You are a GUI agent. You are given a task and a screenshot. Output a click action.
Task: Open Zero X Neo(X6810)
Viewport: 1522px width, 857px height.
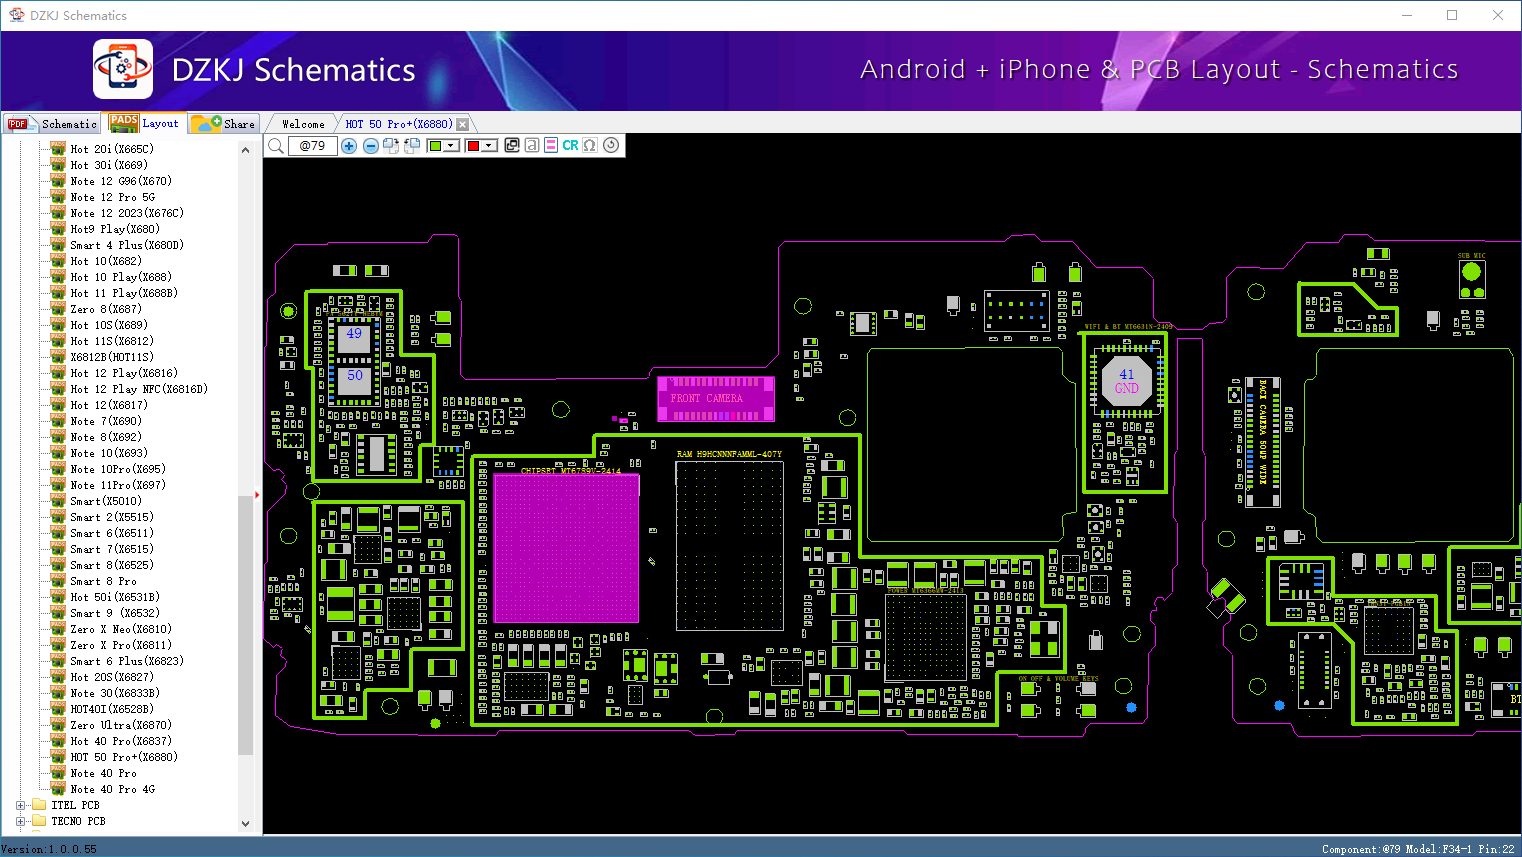click(x=121, y=629)
